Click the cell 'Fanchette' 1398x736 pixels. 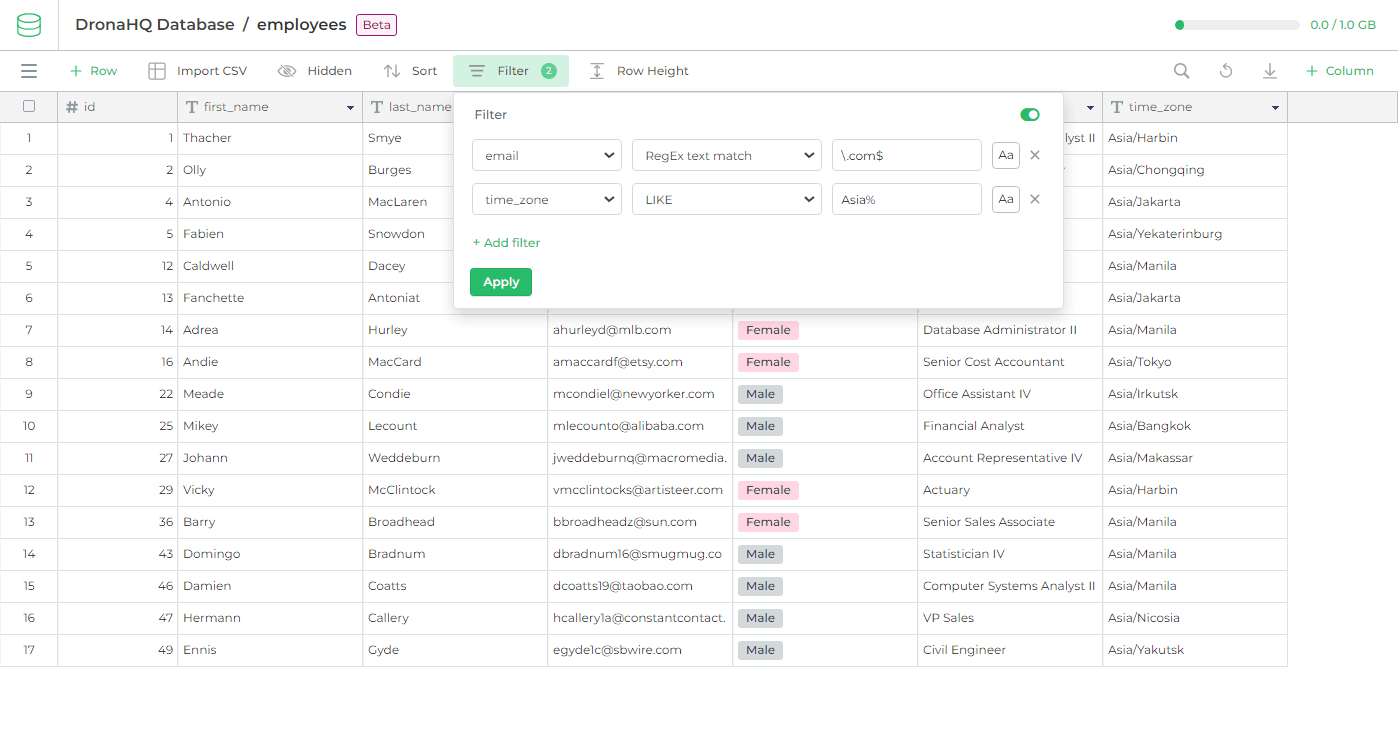[x=270, y=298]
